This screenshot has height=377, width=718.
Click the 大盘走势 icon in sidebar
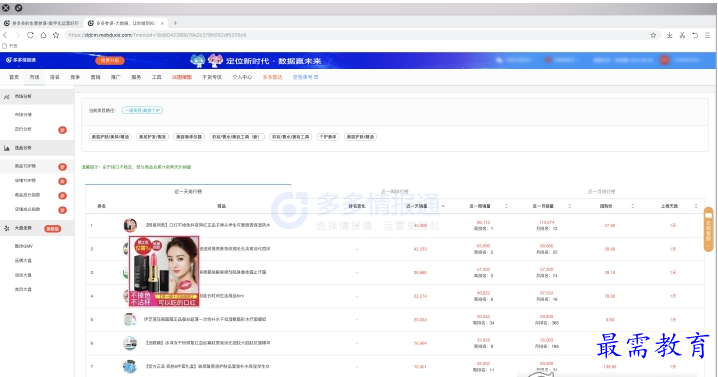coord(7,228)
